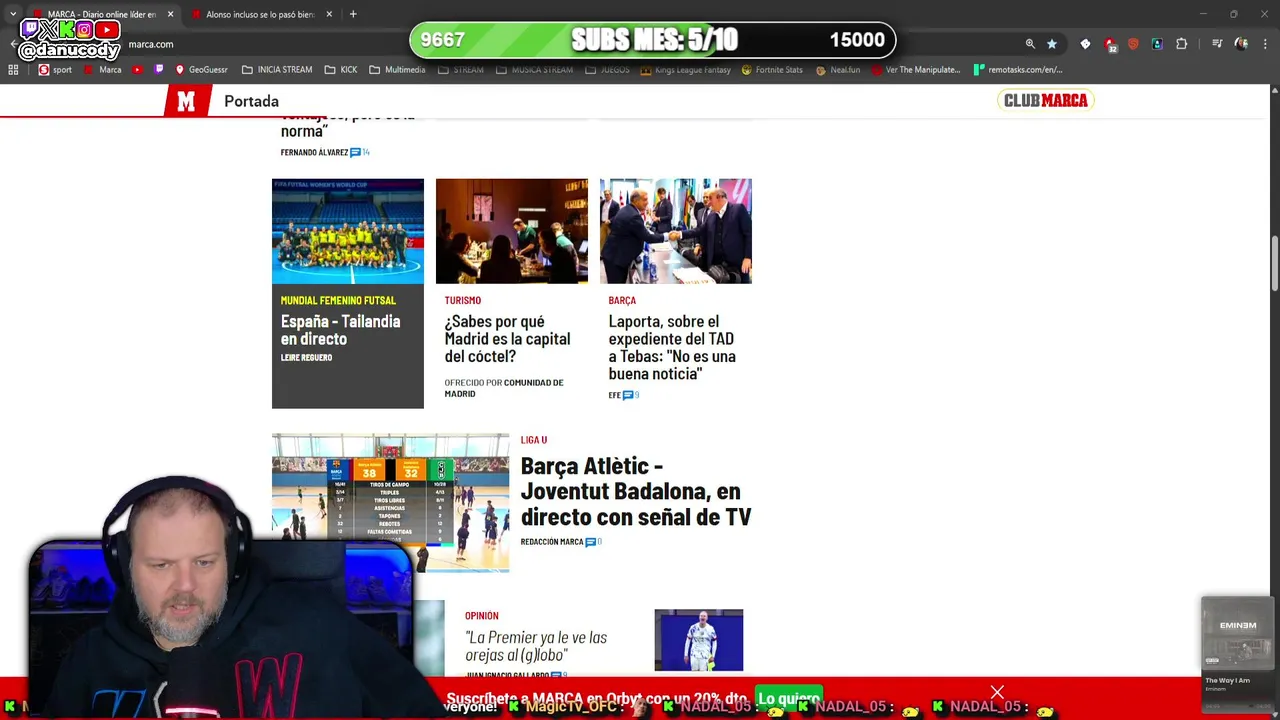Open the sport bookmark

point(55,70)
